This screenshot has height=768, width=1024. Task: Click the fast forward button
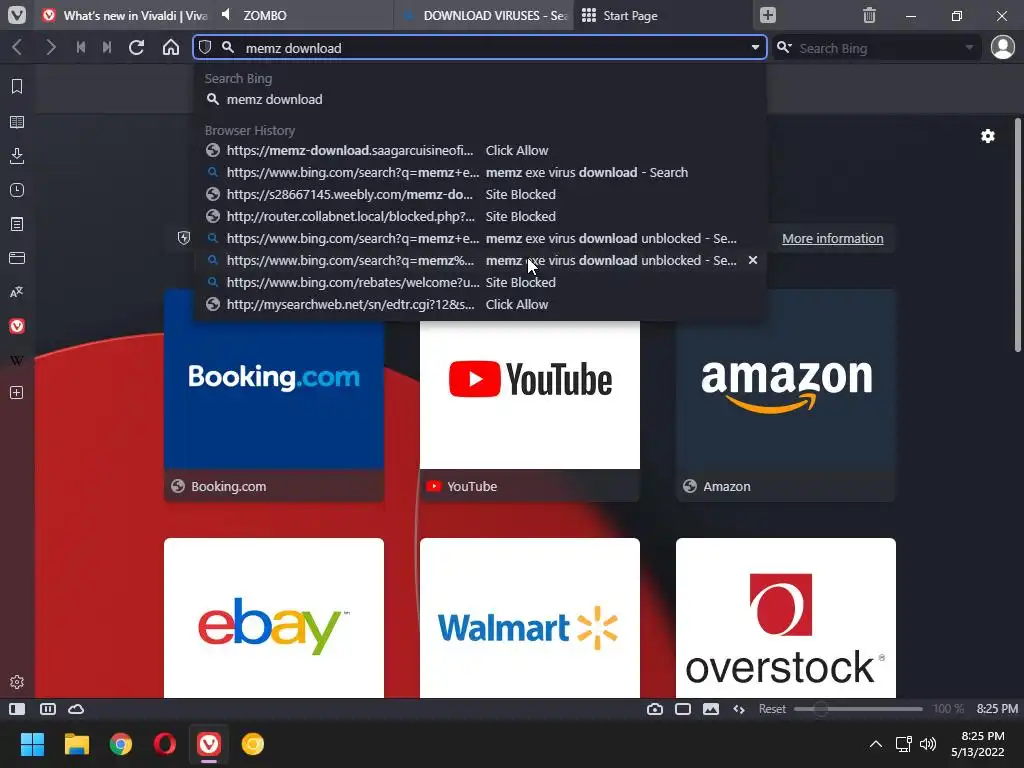point(107,48)
